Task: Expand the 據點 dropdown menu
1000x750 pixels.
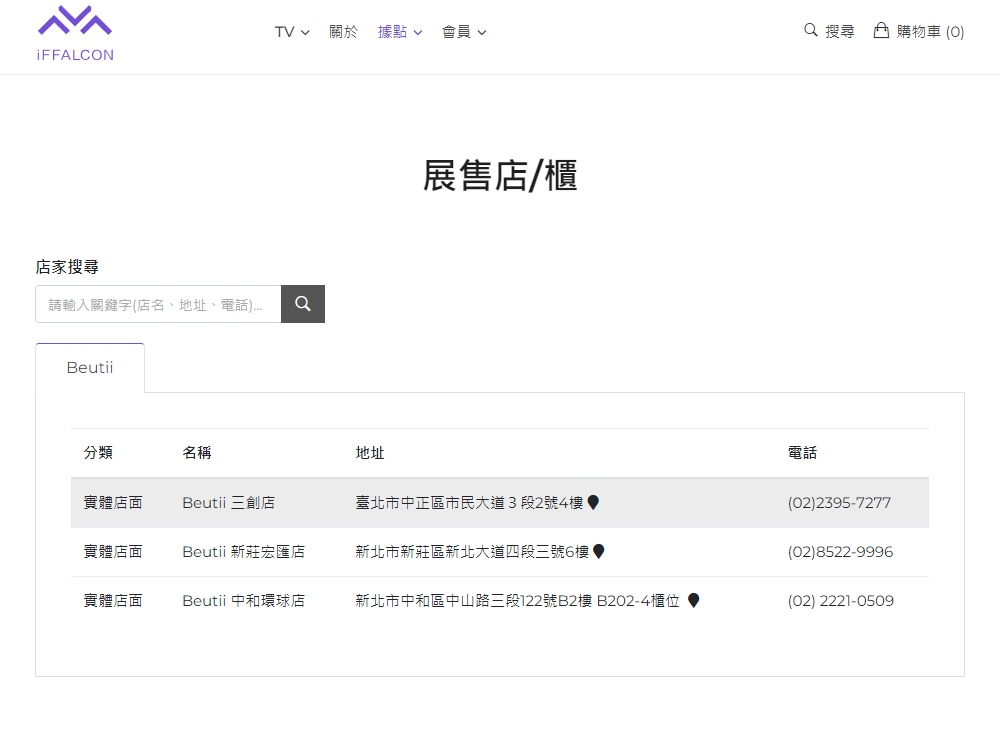Action: click(400, 32)
